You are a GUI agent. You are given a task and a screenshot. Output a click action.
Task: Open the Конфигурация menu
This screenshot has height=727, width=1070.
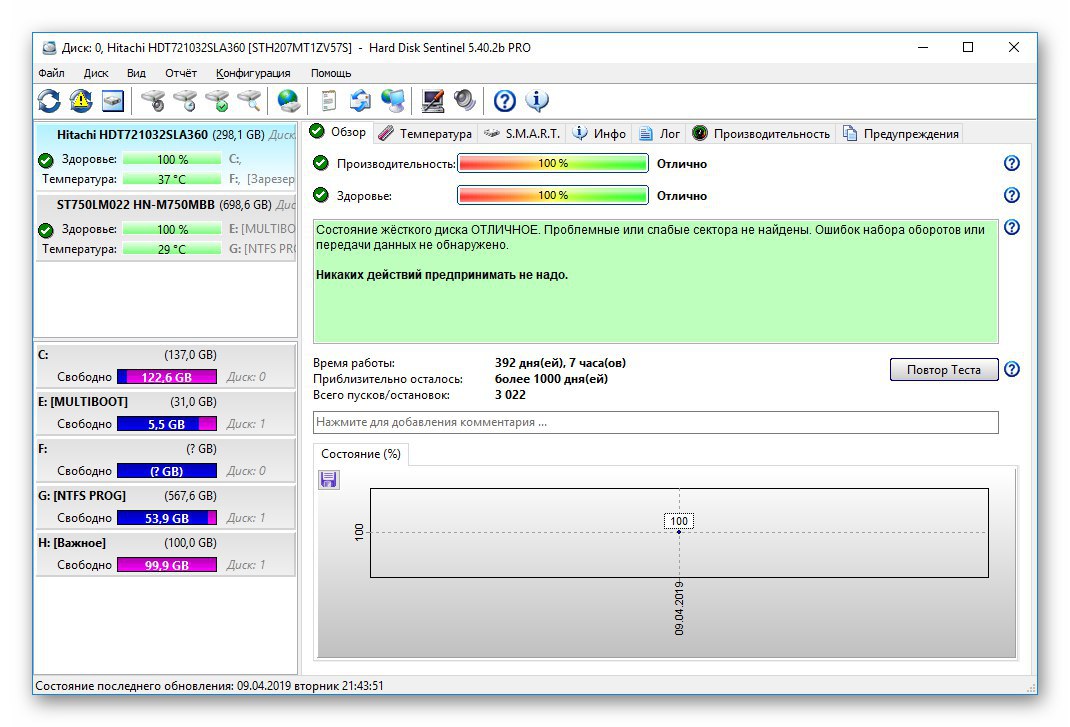click(253, 73)
